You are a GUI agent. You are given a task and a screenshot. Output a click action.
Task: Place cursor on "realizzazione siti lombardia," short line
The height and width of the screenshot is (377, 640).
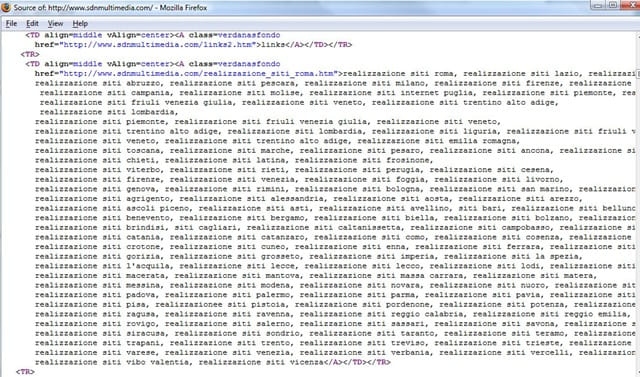(109, 112)
